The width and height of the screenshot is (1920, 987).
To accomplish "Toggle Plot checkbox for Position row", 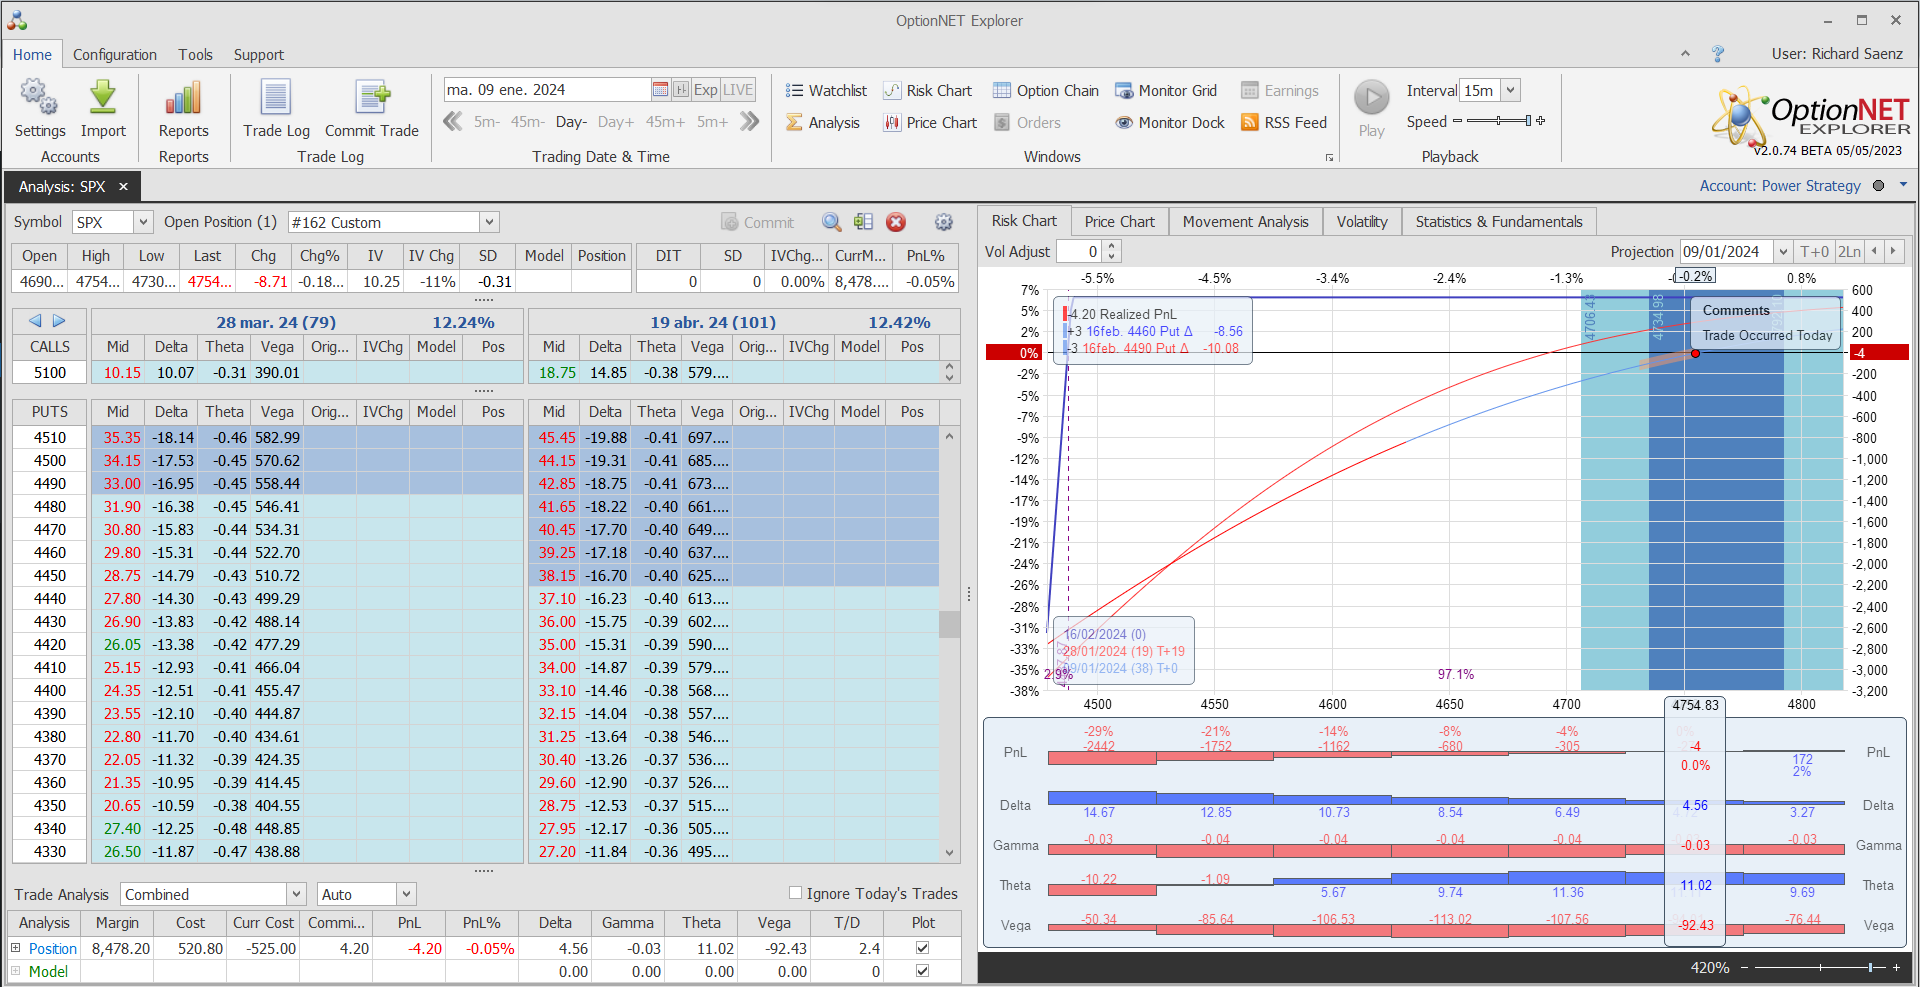I will pyautogui.click(x=922, y=948).
